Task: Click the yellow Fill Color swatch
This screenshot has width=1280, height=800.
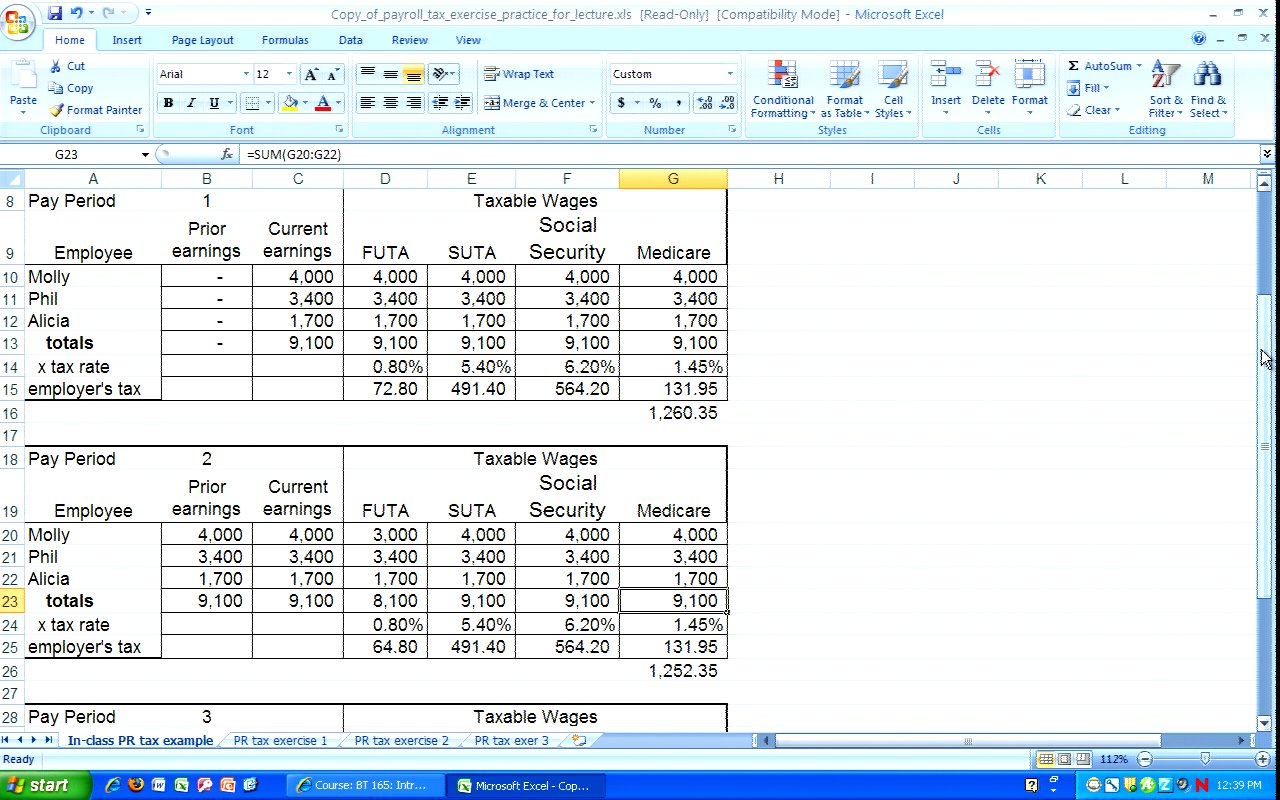Action: pyautogui.click(x=290, y=103)
